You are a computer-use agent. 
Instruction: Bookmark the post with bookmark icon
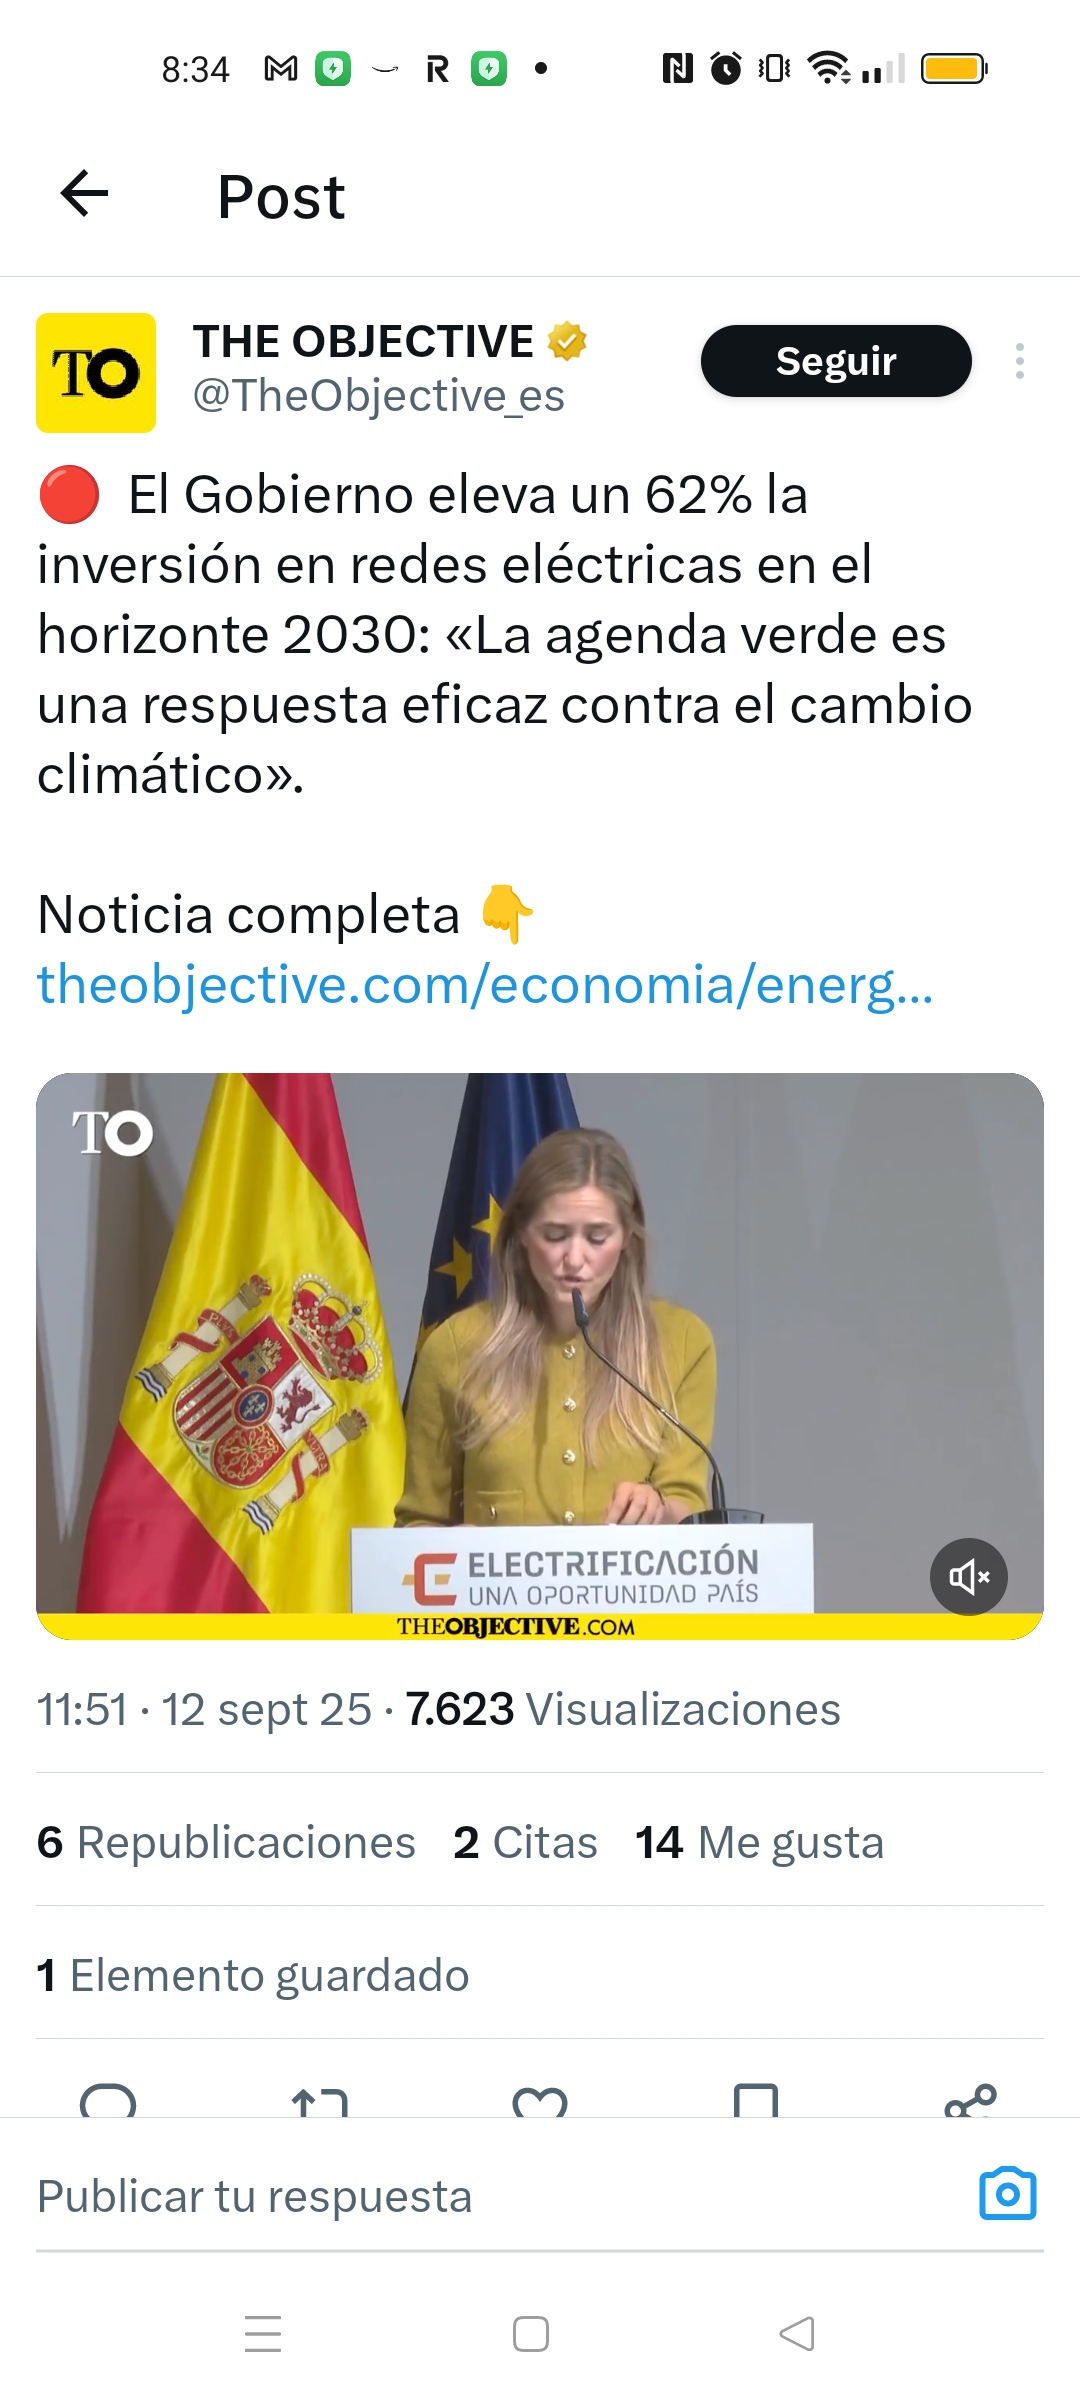[756, 2101]
